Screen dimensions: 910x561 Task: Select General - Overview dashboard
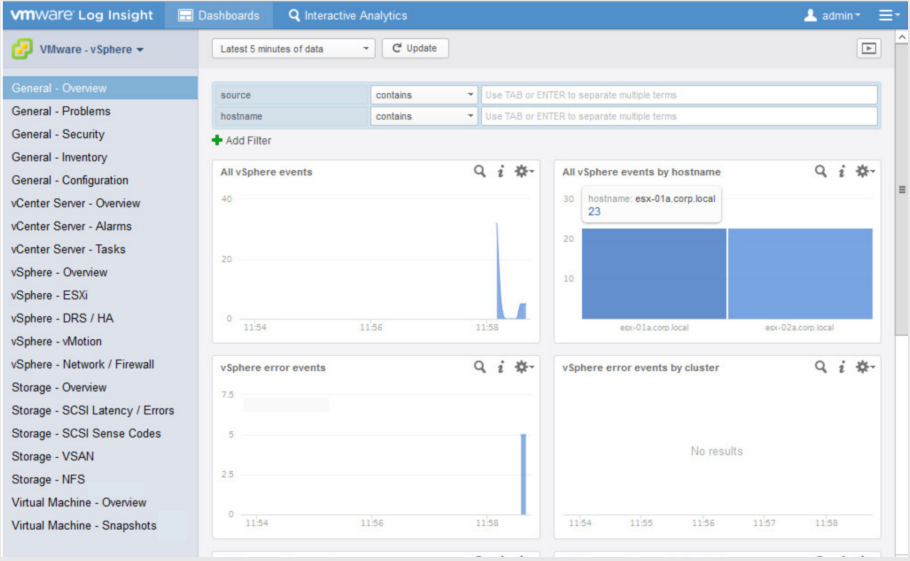click(100, 88)
